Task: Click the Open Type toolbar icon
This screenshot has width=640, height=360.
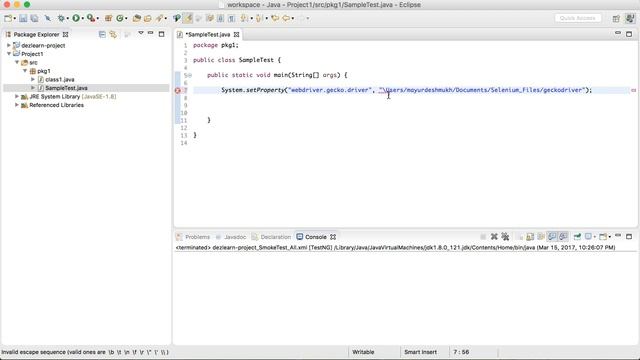Action: (137, 18)
